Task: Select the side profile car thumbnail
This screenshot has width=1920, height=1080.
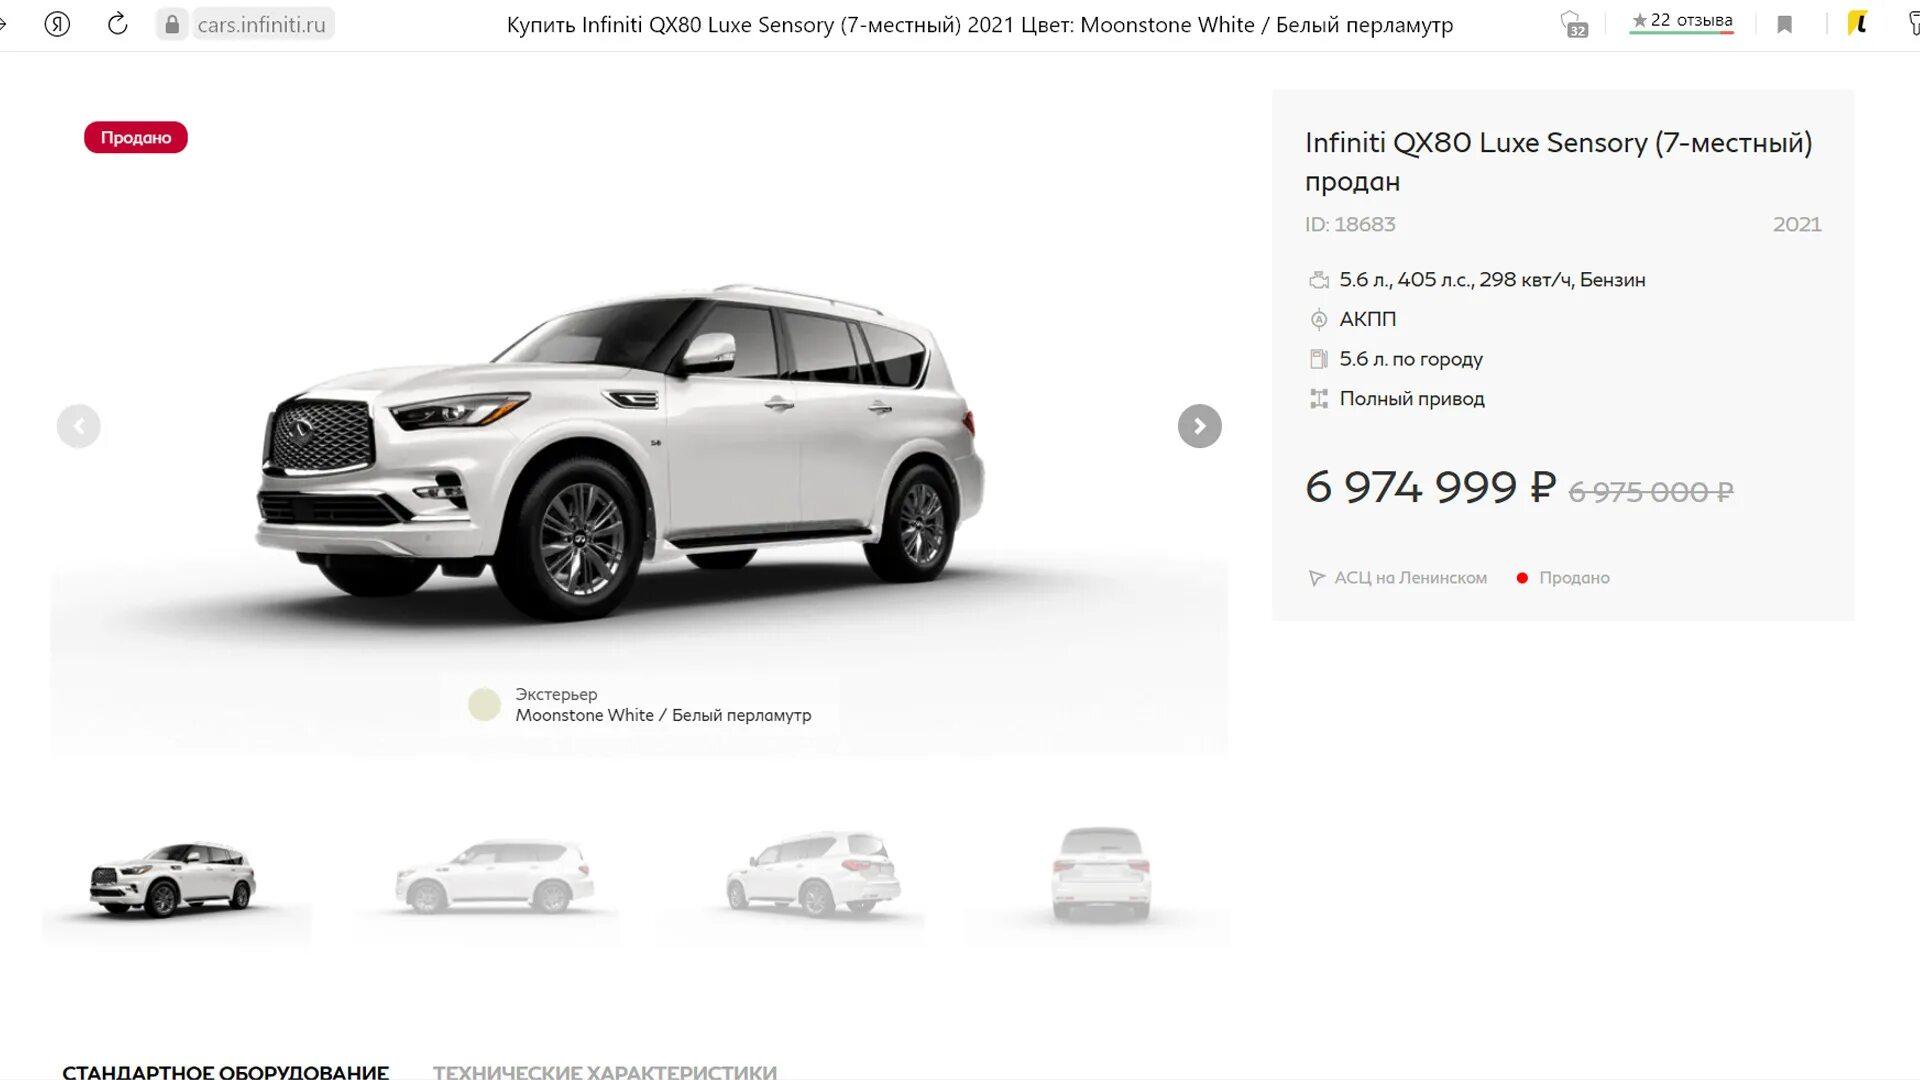Action: [495, 879]
